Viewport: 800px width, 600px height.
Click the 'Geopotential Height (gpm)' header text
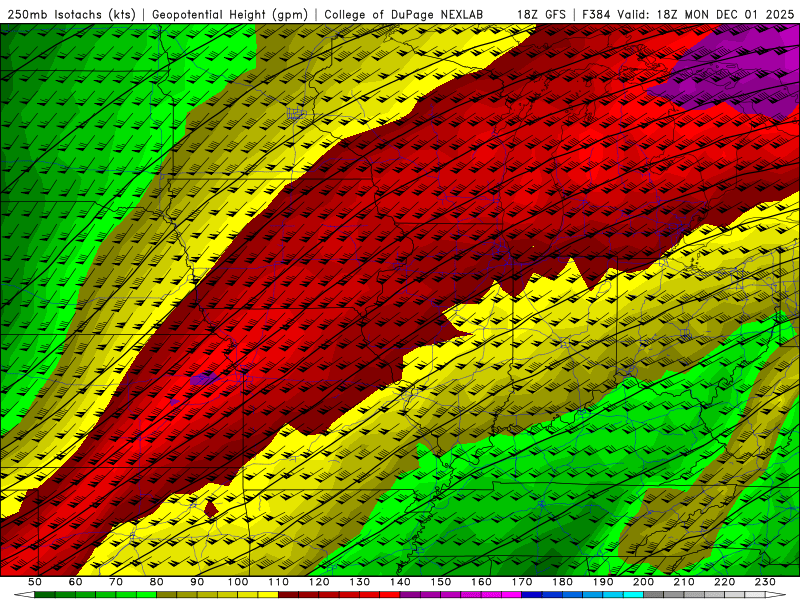(230, 14)
